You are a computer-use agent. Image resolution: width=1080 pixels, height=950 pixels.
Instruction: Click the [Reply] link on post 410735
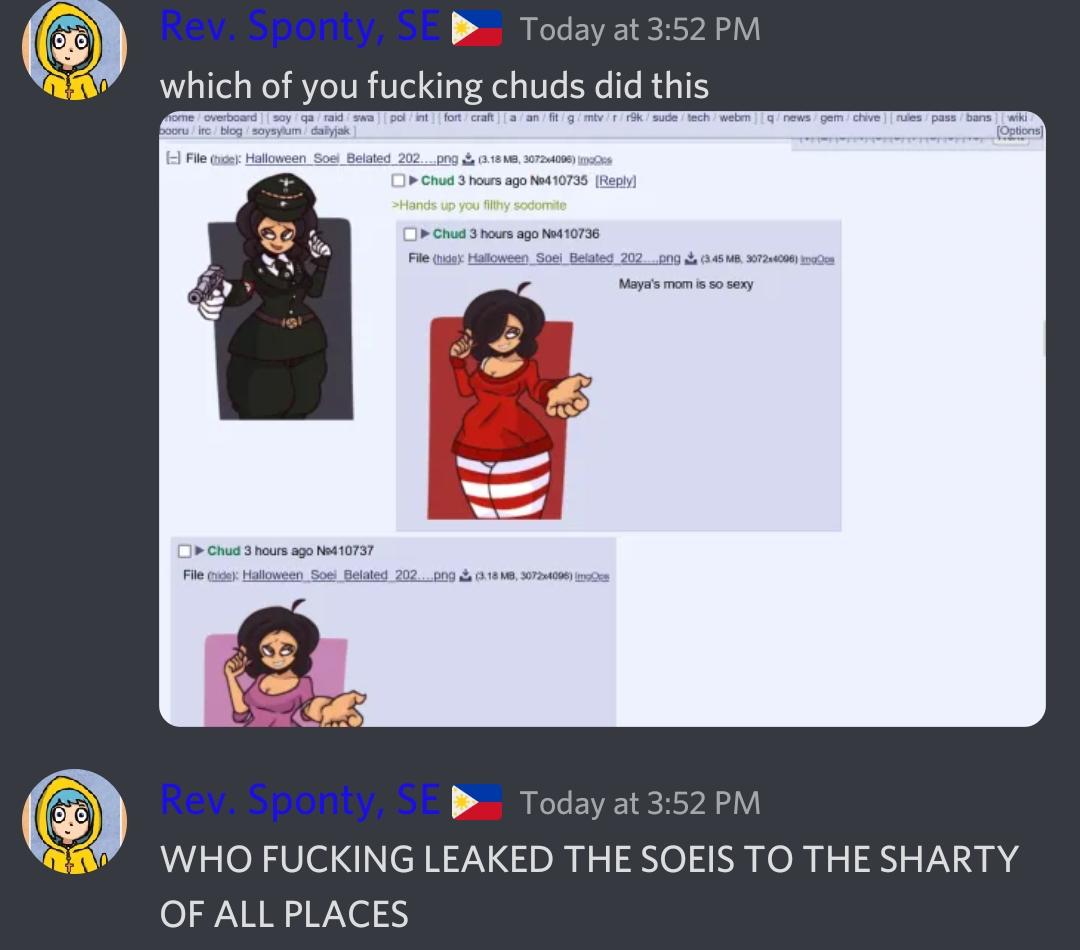click(x=616, y=180)
